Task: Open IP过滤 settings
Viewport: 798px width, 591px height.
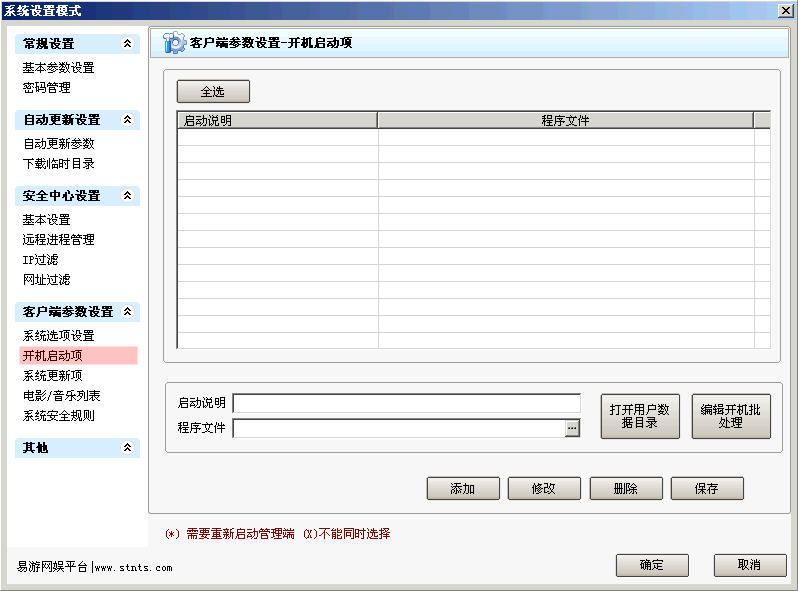Action: [x=40, y=260]
